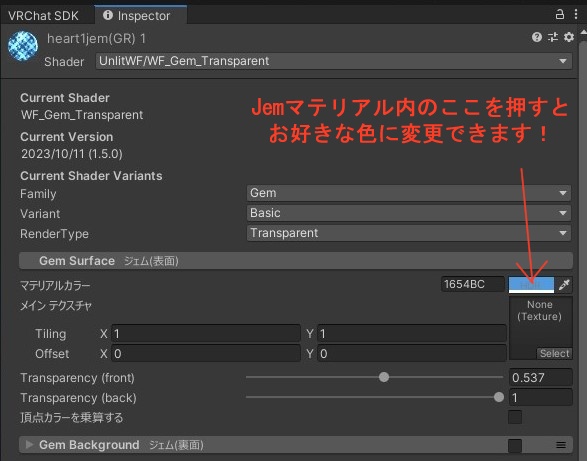Open material help reference icon

[x=537, y=37]
